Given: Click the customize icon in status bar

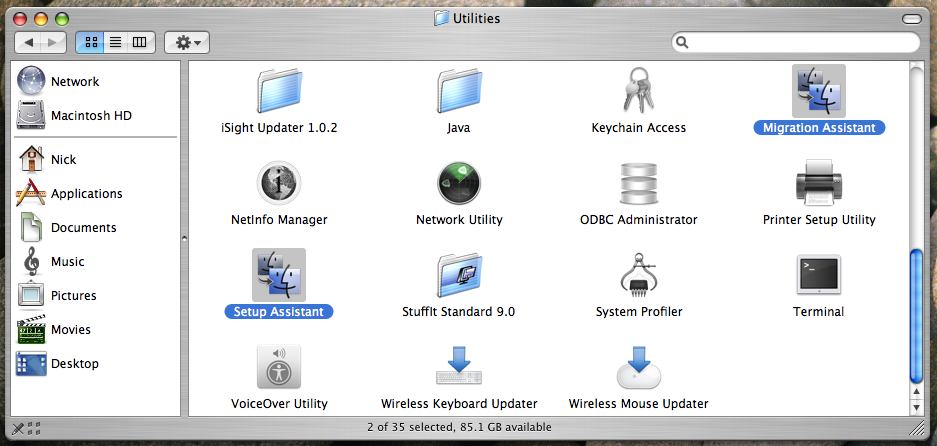Looking at the screenshot, I should click(26, 427).
